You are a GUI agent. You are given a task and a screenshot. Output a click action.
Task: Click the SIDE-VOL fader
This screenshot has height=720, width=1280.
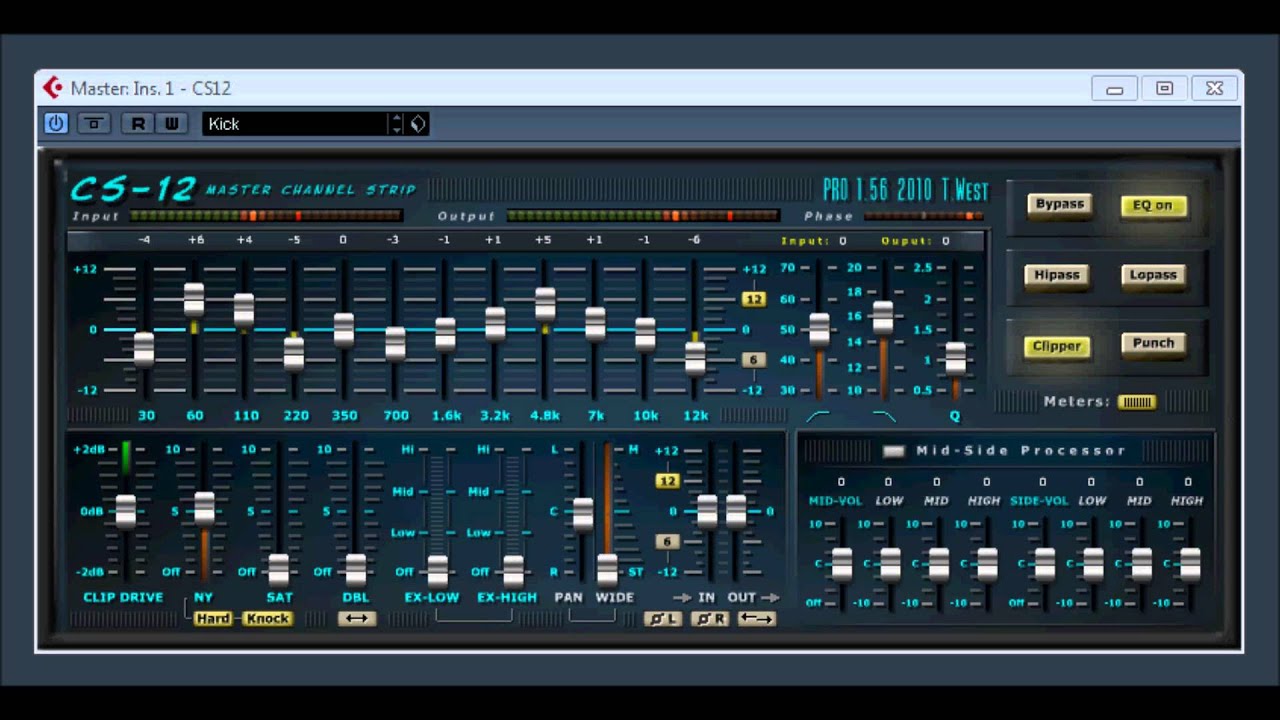(x=1044, y=564)
